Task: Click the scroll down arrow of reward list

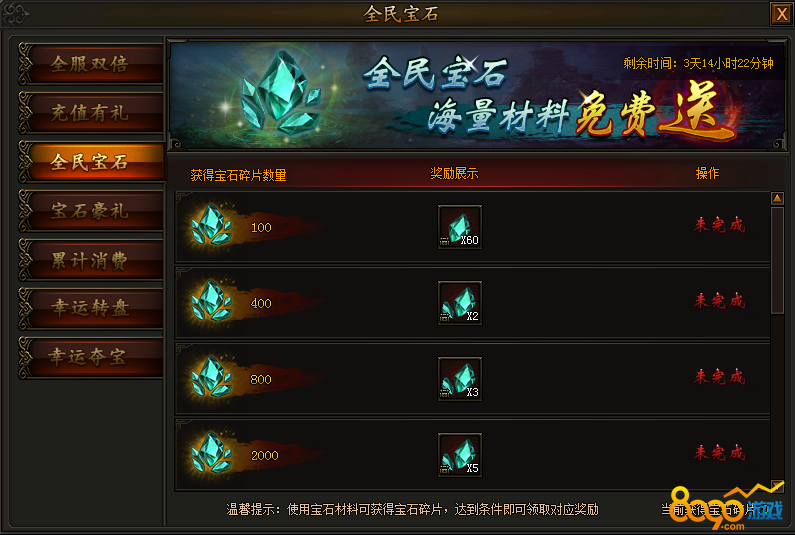Action: [x=777, y=485]
